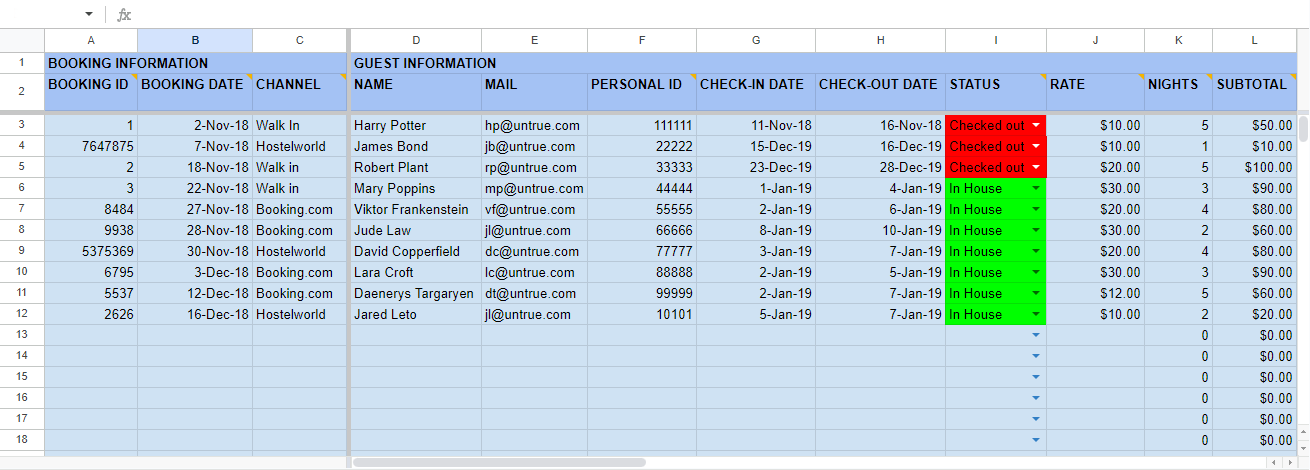Click the vertical scrollbar thumb
This screenshot has height=470, width=1310.
[x=1303, y=129]
